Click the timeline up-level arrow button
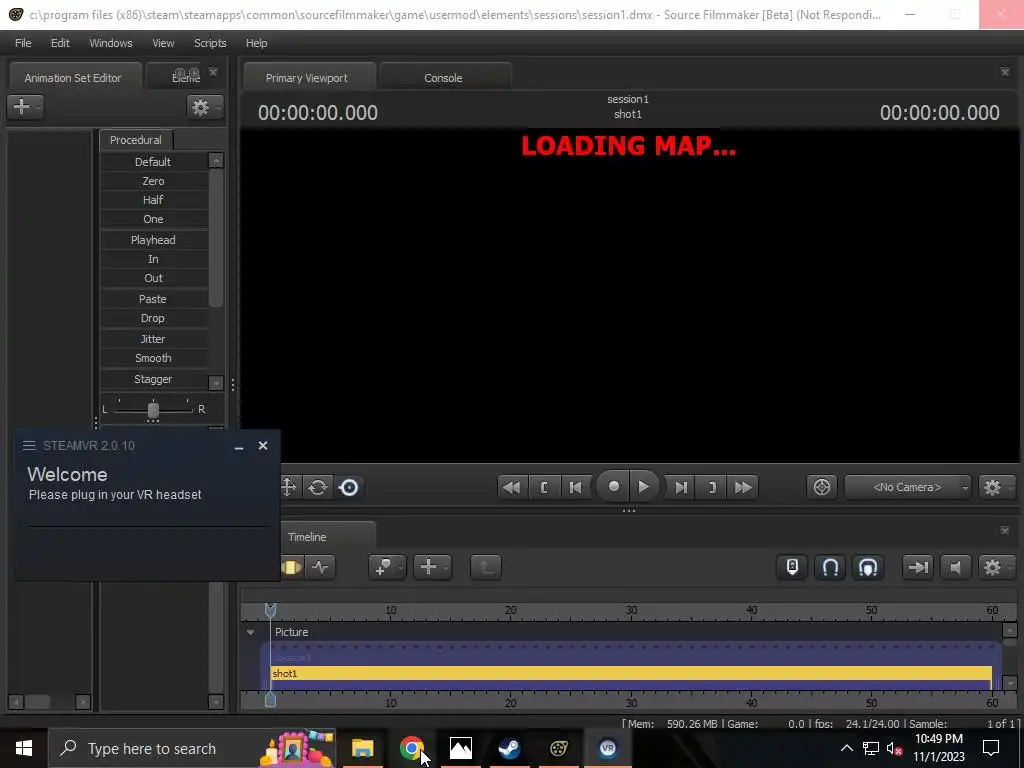 [486, 567]
